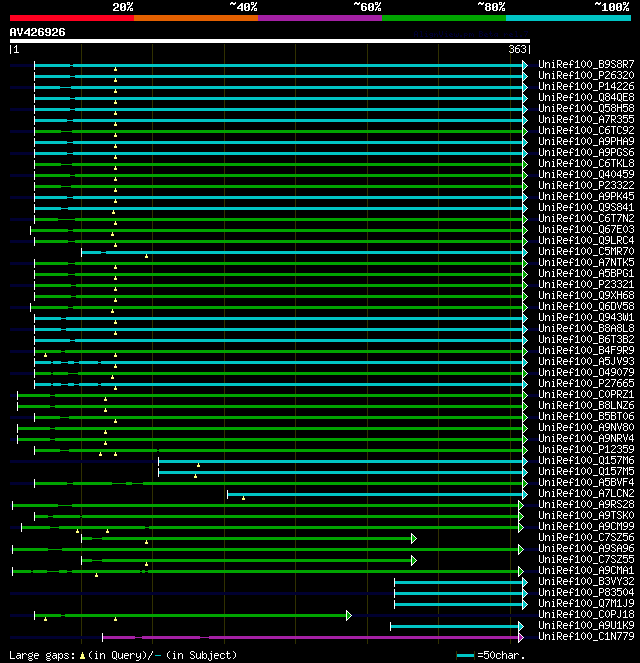Select the UniRef100_P27665 label

tap(586, 383)
